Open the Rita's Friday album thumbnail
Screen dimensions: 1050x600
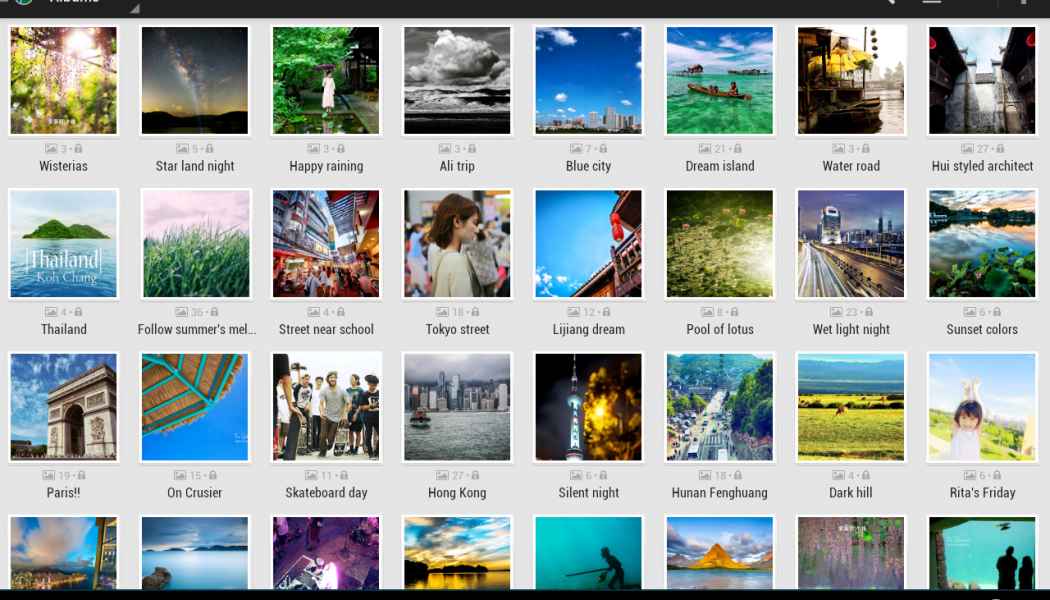(x=982, y=407)
